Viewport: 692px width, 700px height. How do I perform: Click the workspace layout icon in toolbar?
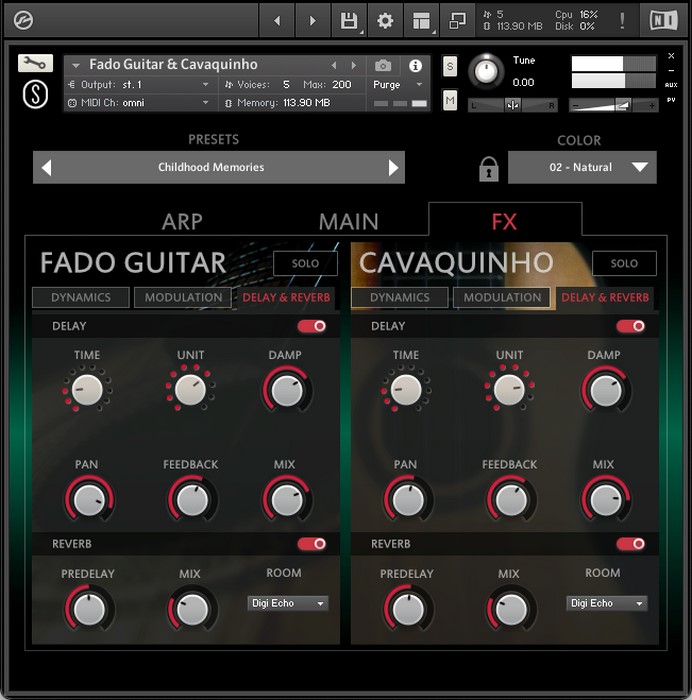[x=421, y=20]
